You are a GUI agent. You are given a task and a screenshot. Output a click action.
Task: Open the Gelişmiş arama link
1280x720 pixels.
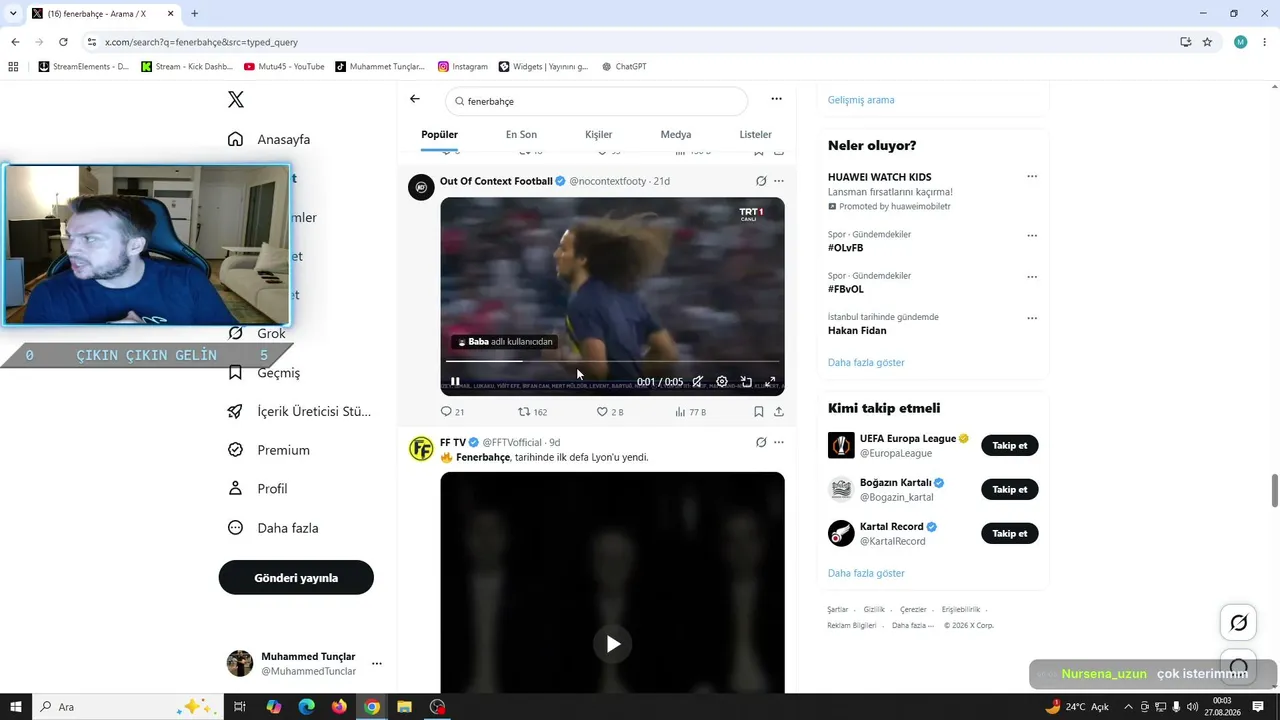point(861,100)
